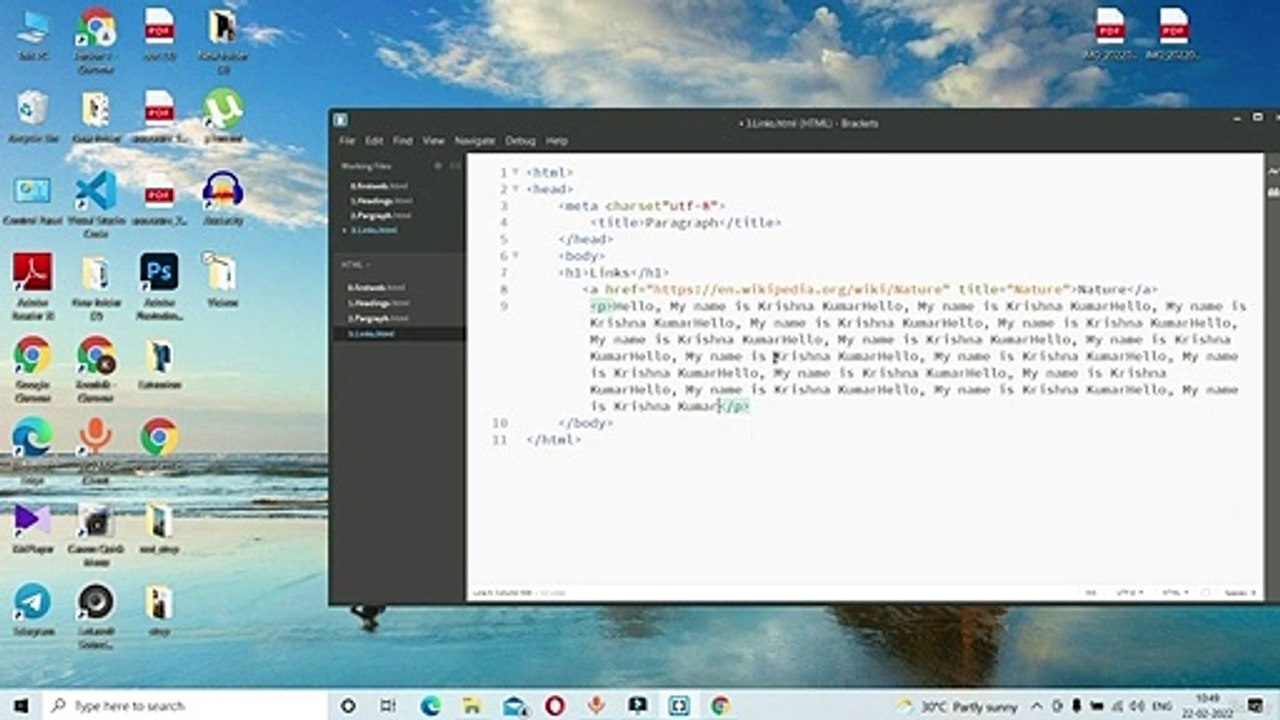
Task: Click the Cortana circle on the taskbar
Action: (347, 705)
